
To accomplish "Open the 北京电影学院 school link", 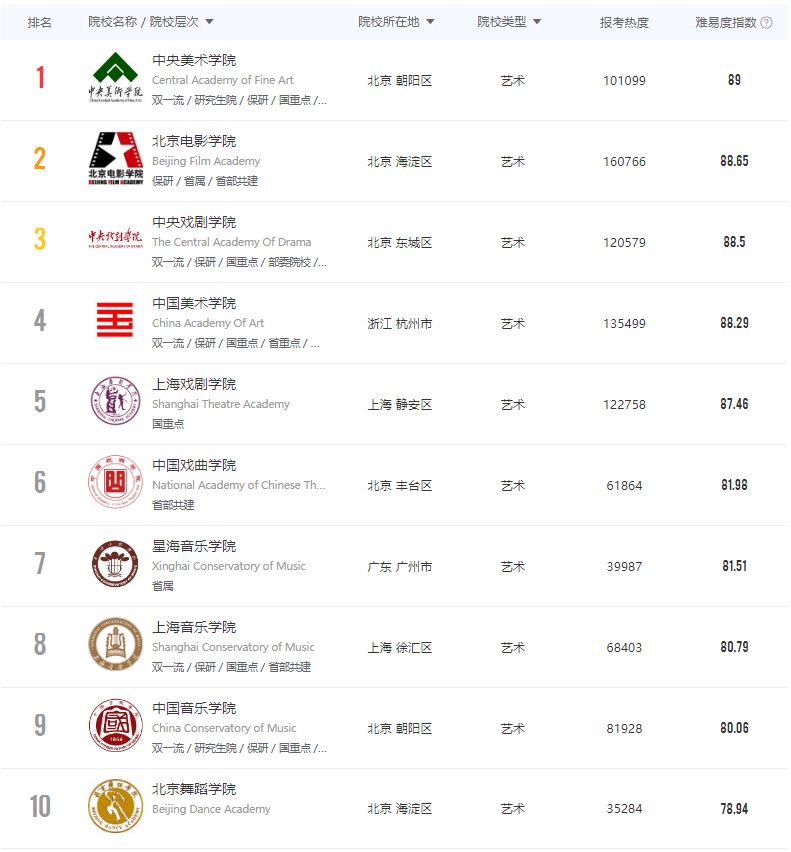I will click(194, 141).
